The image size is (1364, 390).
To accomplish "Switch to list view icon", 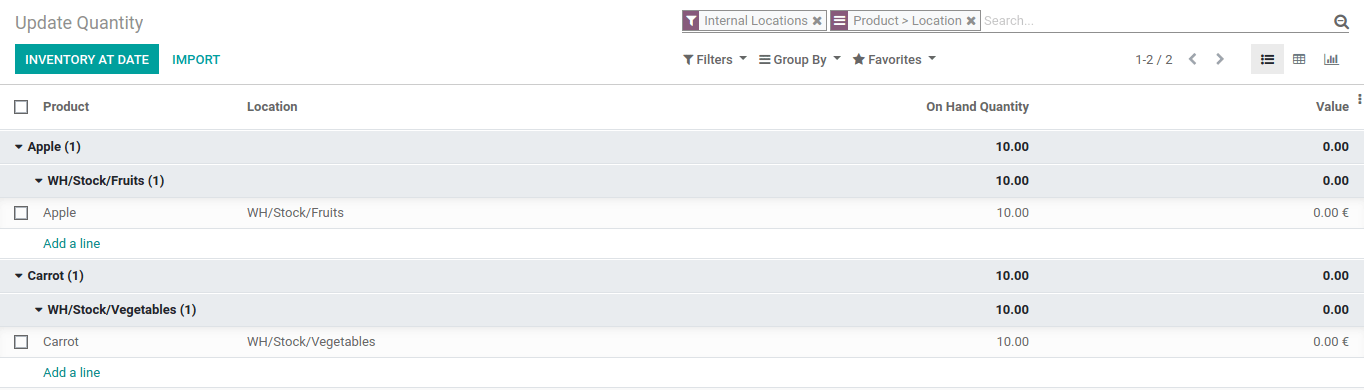I will pyautogui.click(x=1267, y=59).
